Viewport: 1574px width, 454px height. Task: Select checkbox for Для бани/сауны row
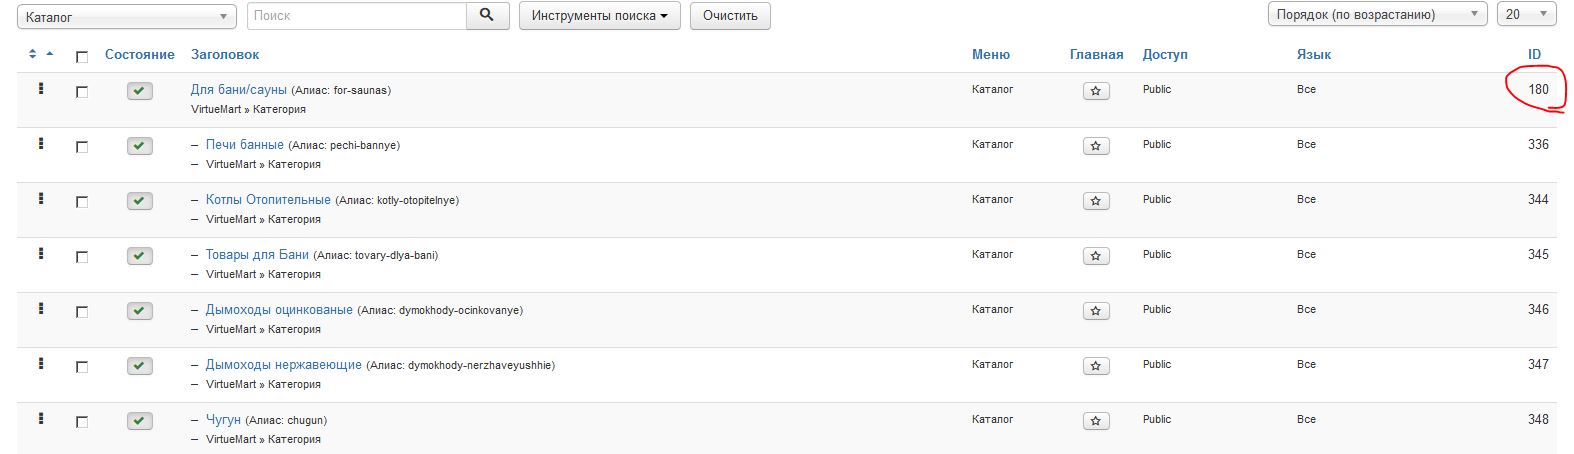click(82, 92)
